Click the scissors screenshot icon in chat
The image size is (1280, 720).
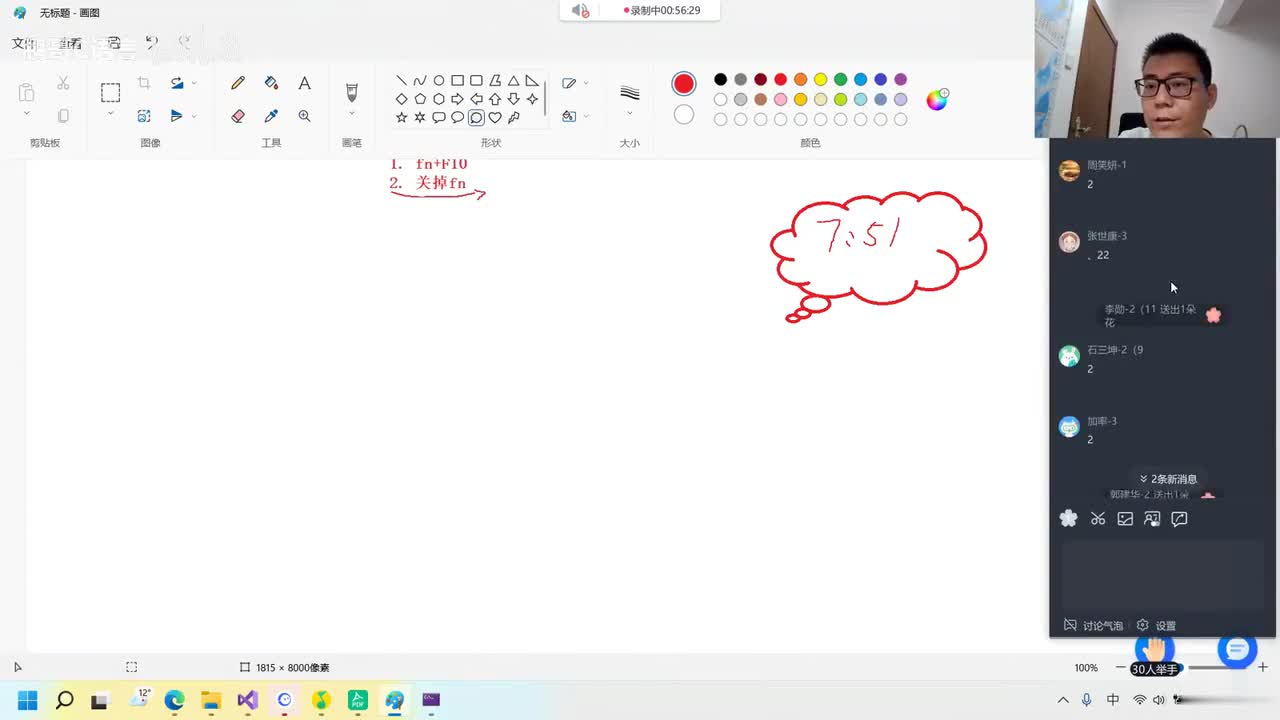pos(1098,518)
